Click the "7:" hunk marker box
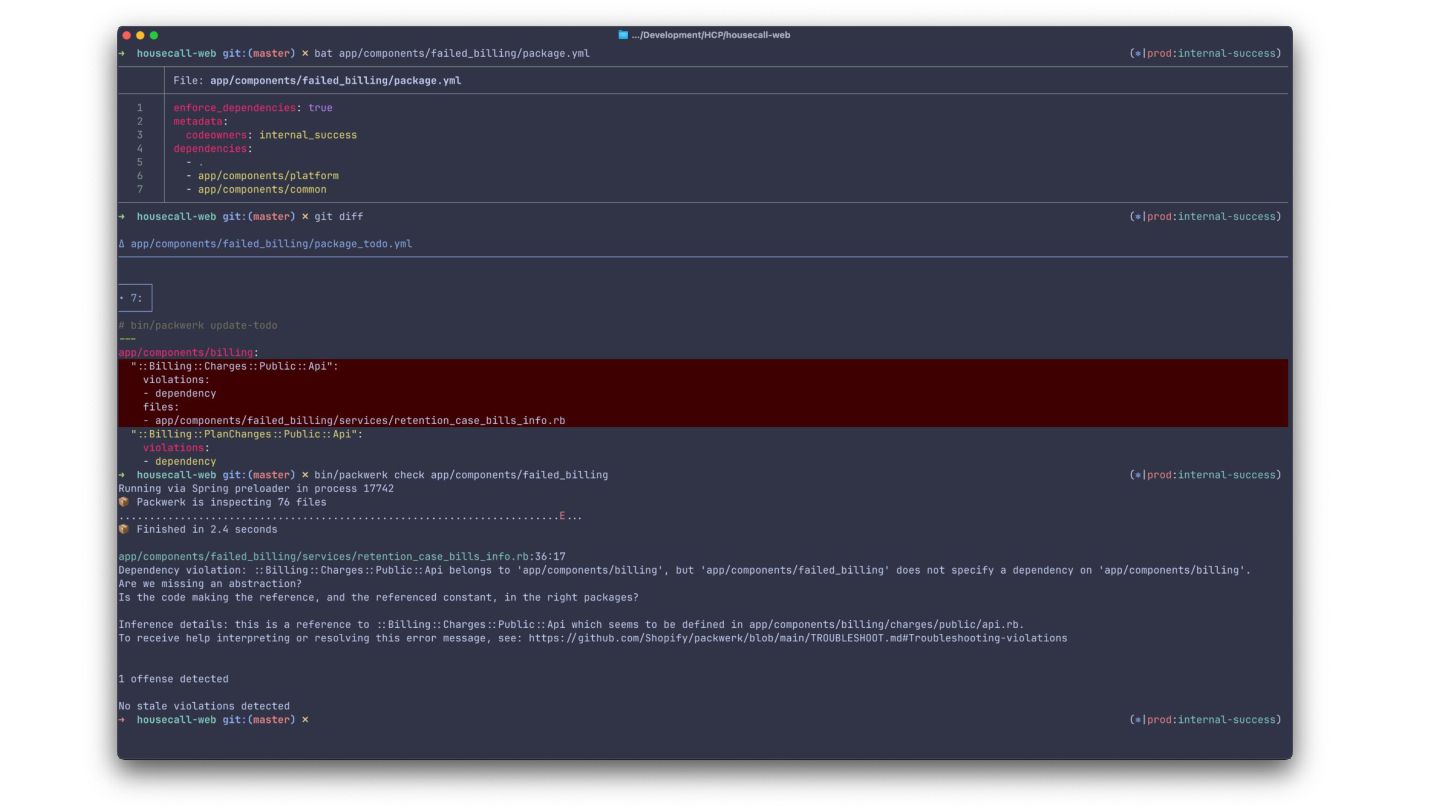This screenshot has height=810, width=1440. pyautogui.click(x=135, y=298)
